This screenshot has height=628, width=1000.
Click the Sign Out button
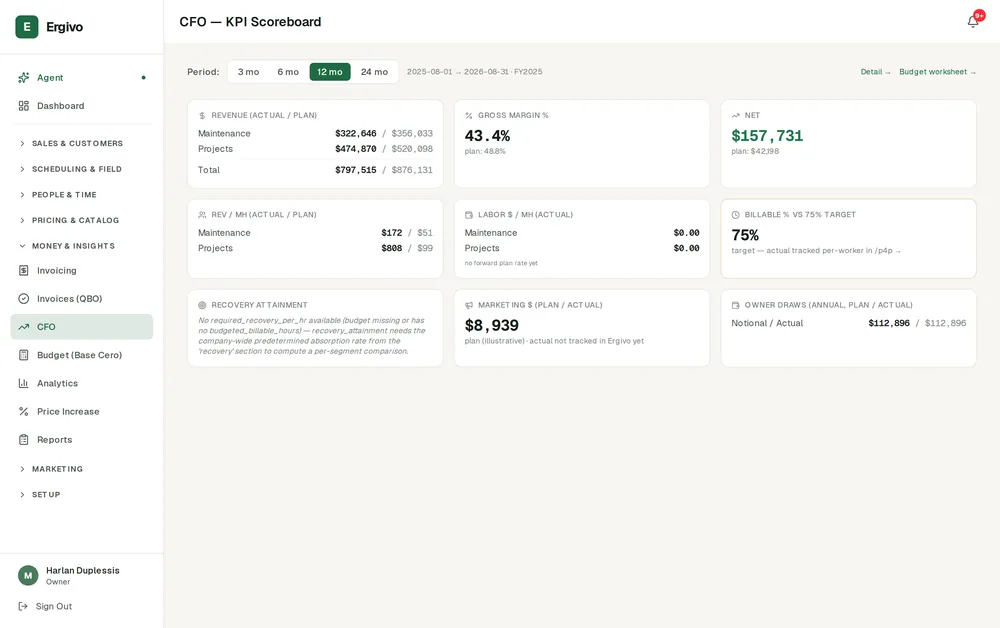pyautogui.click(x=45, y=606)
